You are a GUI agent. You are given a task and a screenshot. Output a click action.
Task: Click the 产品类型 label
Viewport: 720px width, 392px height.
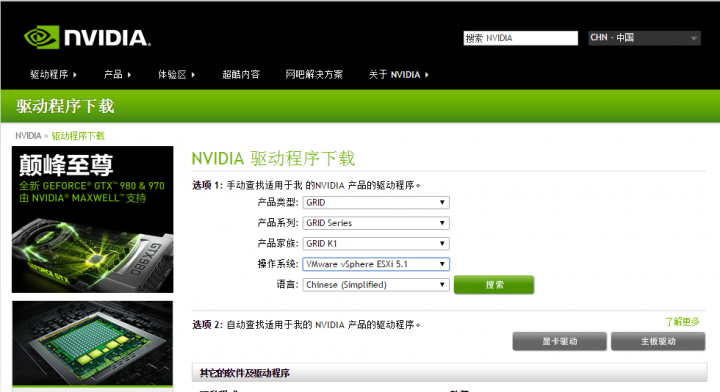(x=278, y=202)
